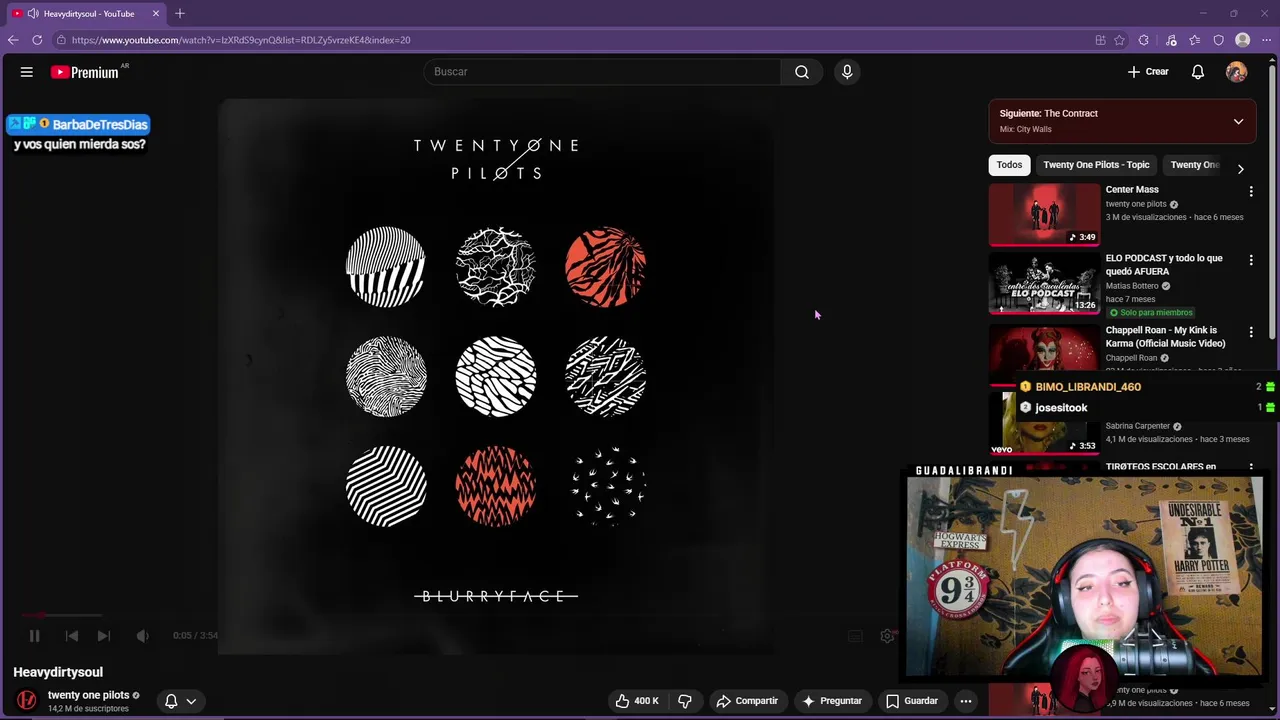1280x720 pixels.
Task: Skip to previous video in playlist
Action: click(x=72, y=635)
